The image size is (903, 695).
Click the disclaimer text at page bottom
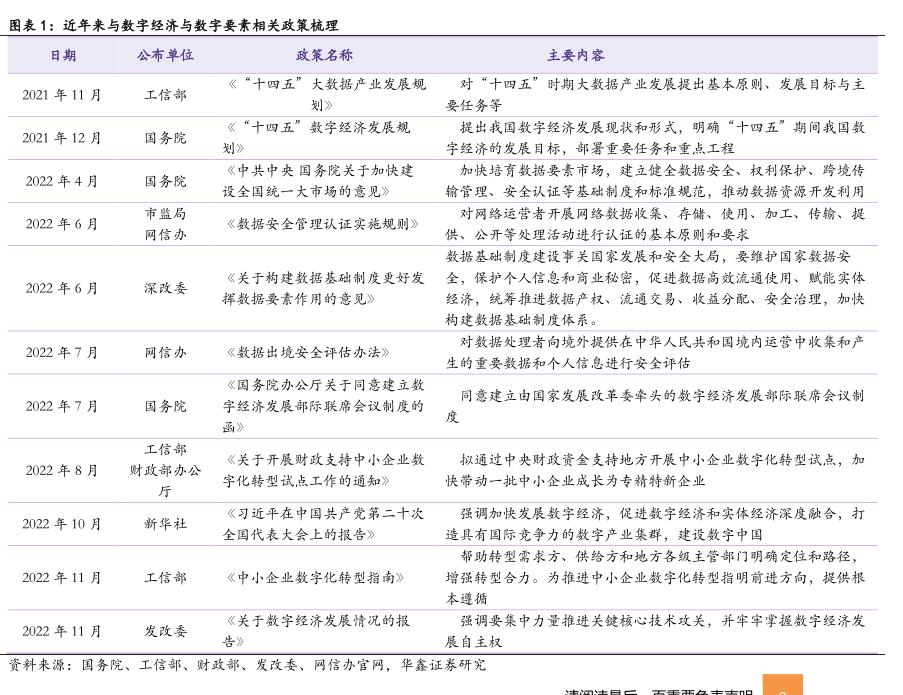click(658, 690)
